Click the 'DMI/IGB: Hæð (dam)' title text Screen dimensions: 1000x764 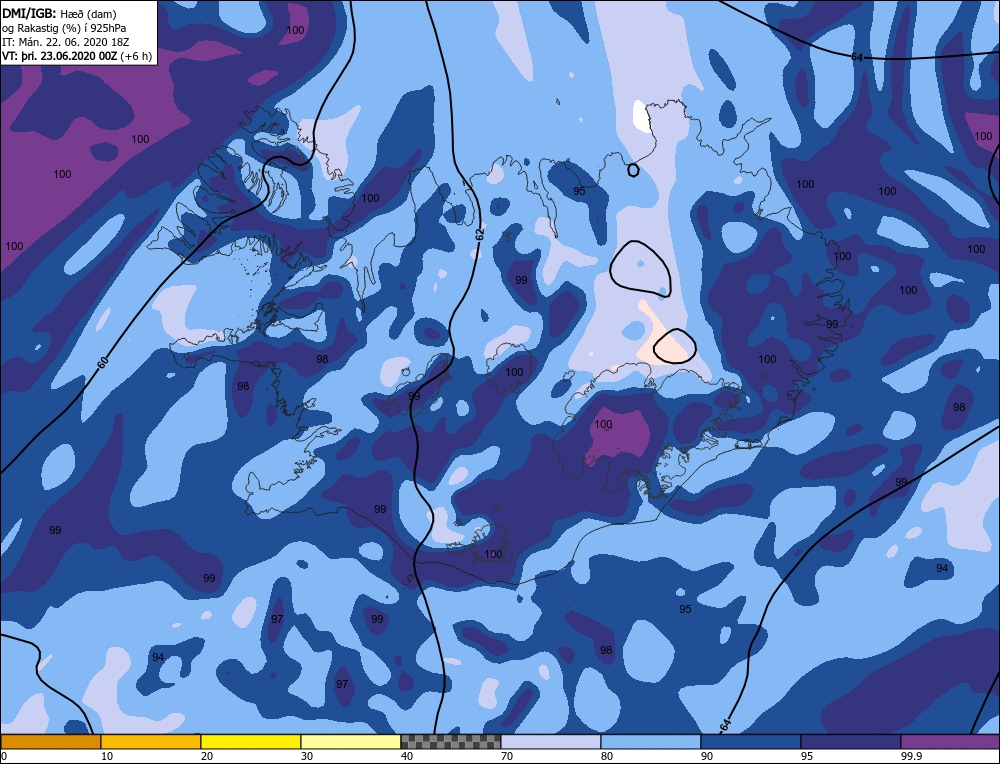(x=59, y=14)
